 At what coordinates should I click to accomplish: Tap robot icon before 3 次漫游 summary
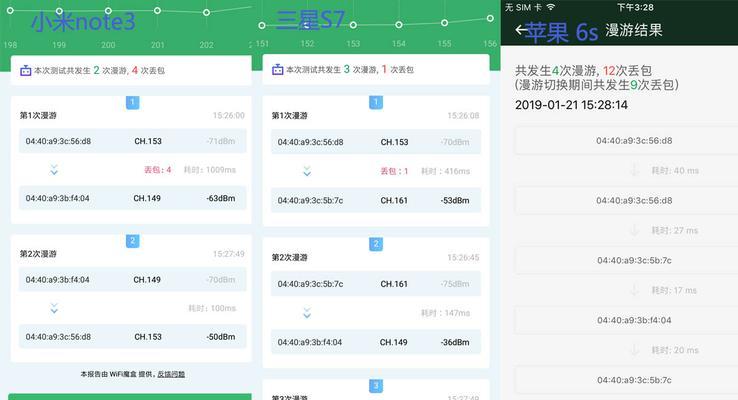pos(278,70)
